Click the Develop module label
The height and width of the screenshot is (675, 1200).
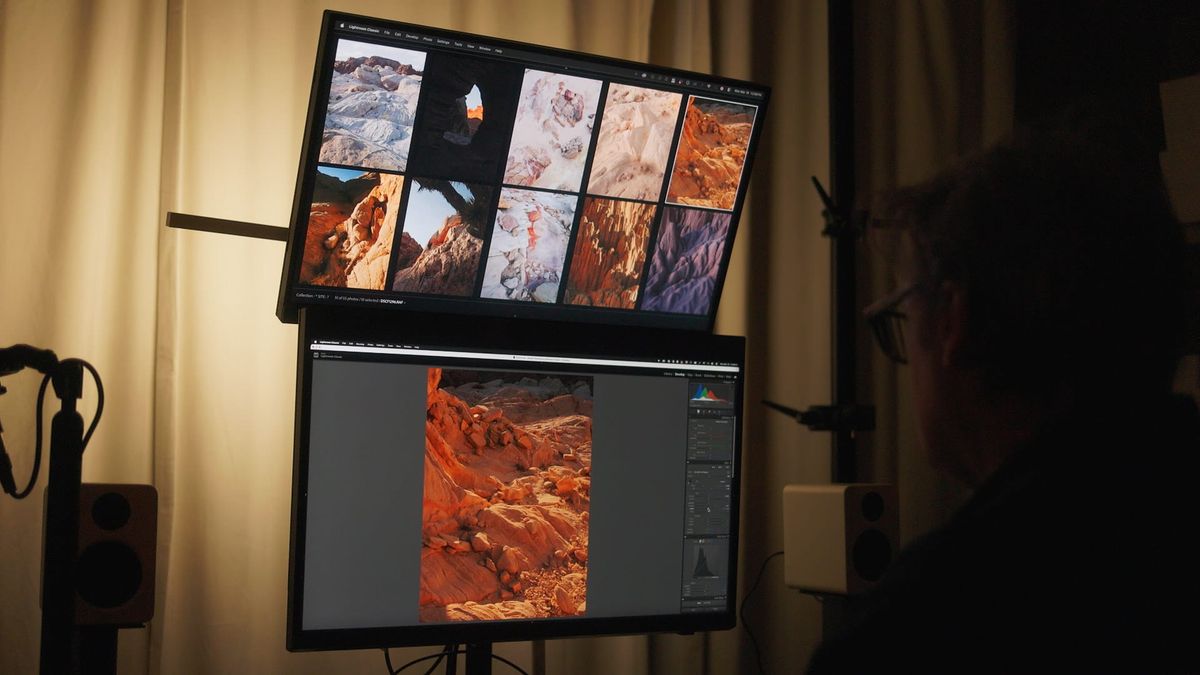pos(679,373)
